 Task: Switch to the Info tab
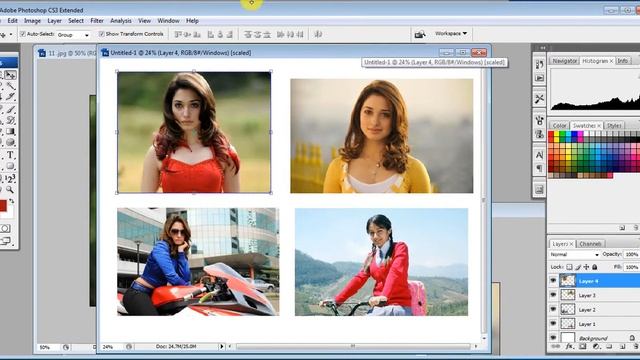click(622, 61)
